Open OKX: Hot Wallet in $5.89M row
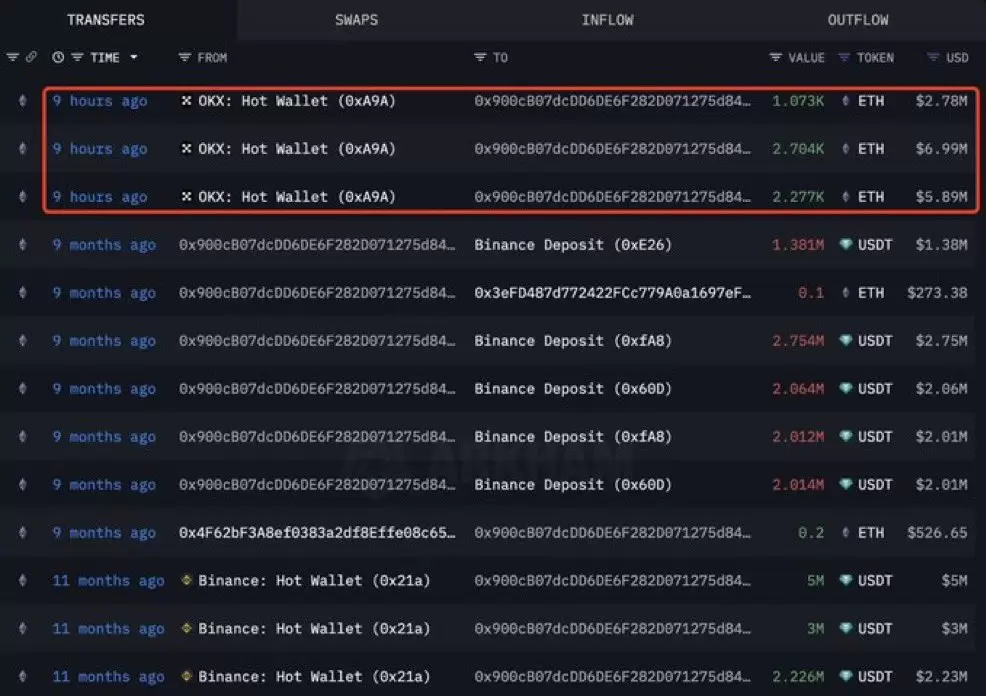The height and width of the screenshot is (696, 986). [297, 197]
